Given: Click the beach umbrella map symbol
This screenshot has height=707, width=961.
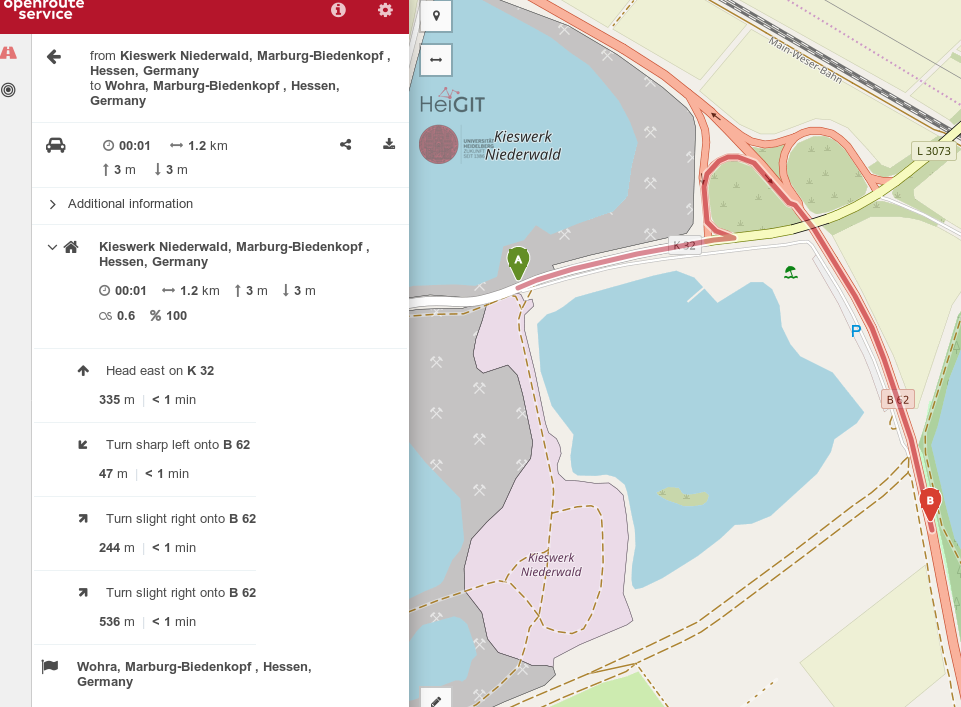Looking at the screenshot, I should click(x=791, y=273).
